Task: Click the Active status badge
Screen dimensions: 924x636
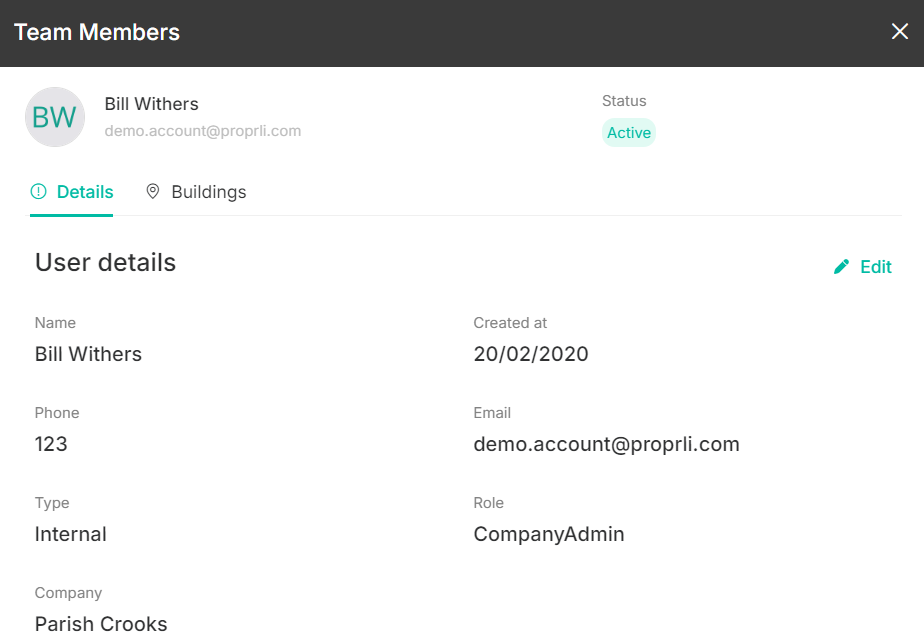Action: tap(629, 133)
